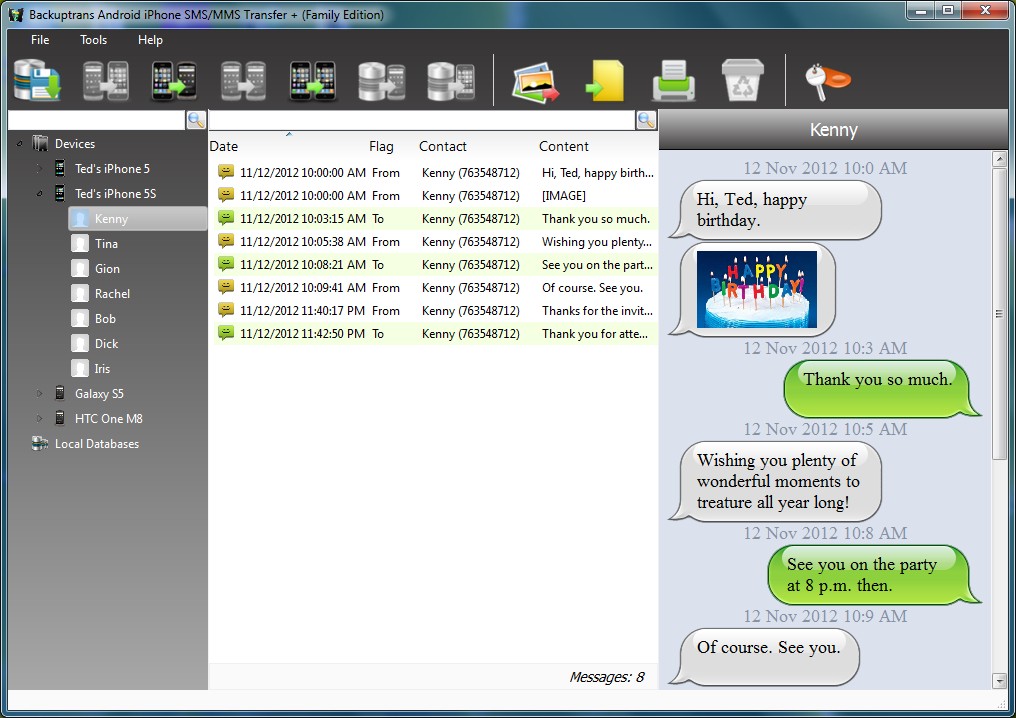Focus the message search input field
Viewport: 1016px width, 718px height.
pos(422,120)
